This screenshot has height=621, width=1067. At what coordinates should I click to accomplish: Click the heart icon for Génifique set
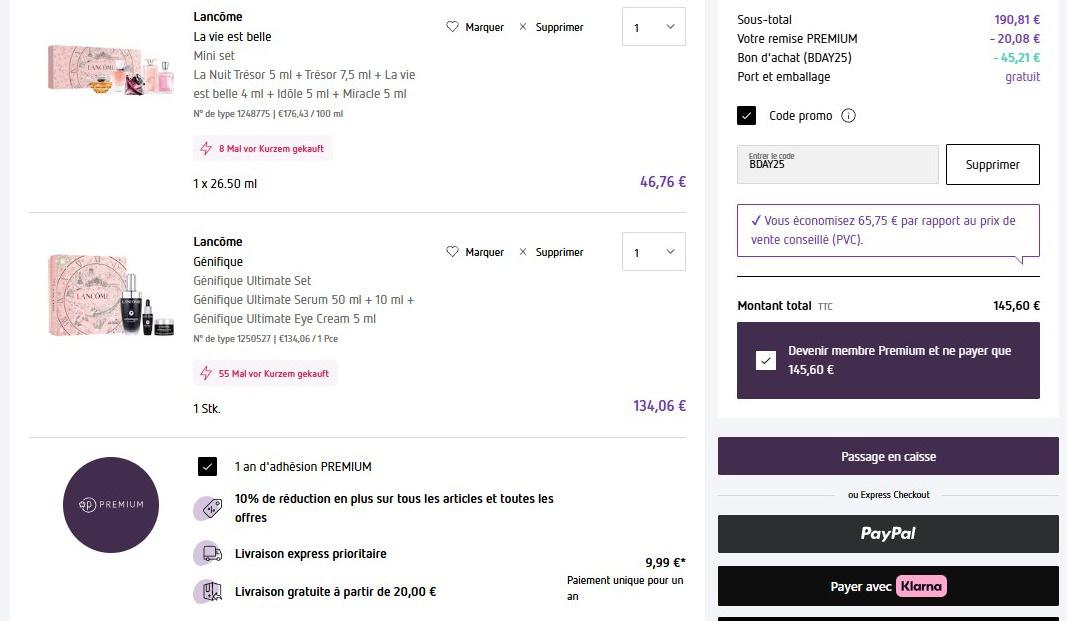[452, 252]
